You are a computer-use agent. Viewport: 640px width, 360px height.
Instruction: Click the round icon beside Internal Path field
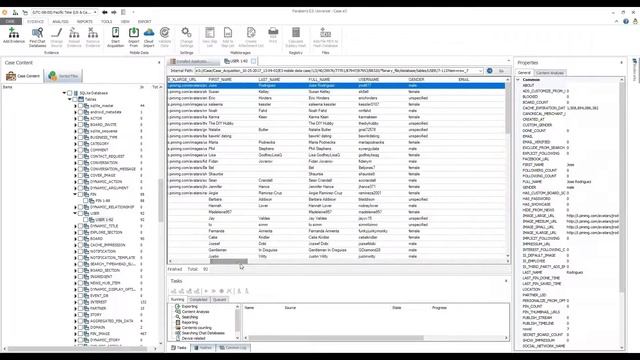[x=489, y=71]
